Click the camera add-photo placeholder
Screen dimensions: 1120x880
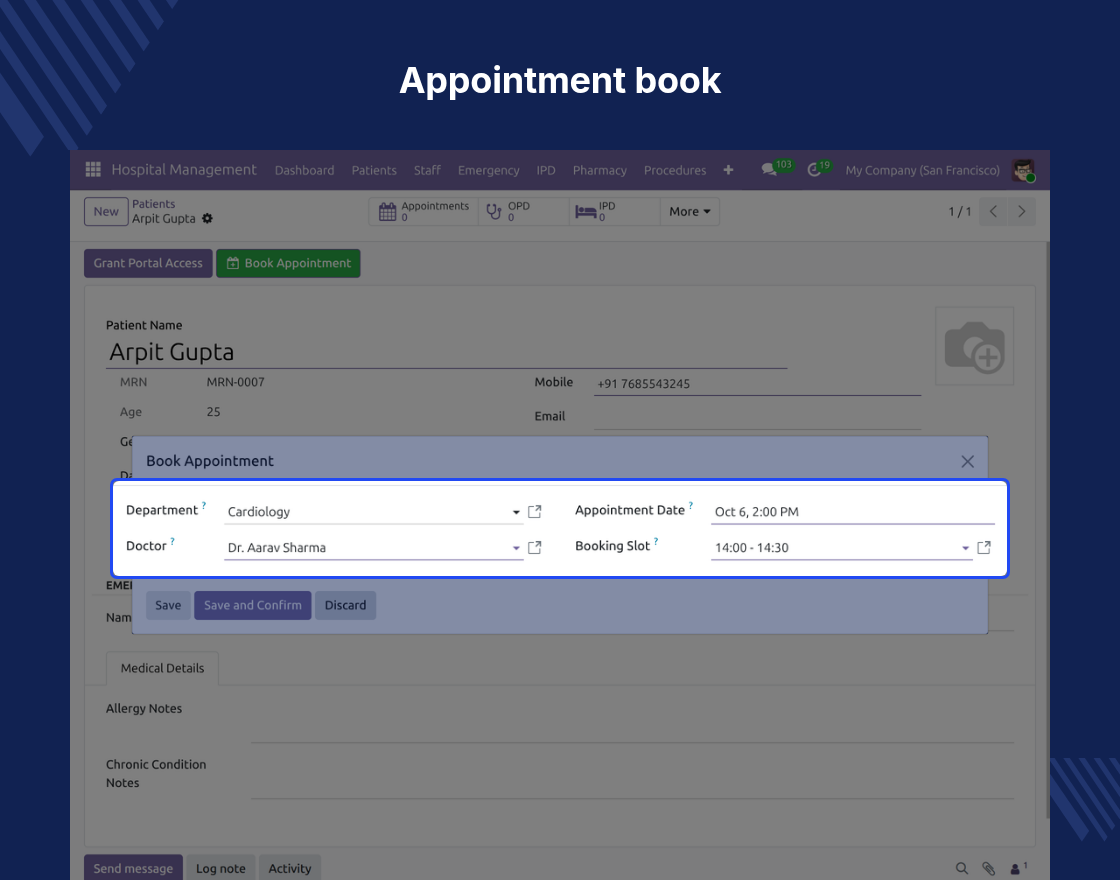pyautogui.click(x=974, y=346)
